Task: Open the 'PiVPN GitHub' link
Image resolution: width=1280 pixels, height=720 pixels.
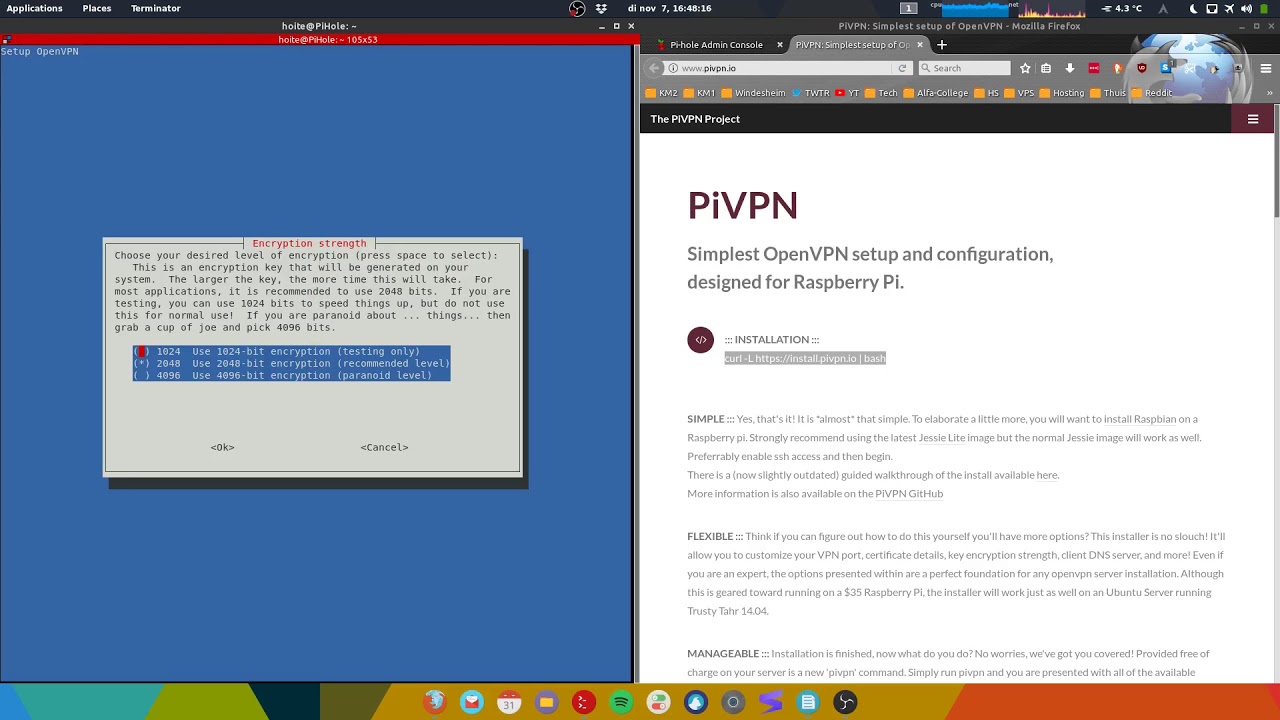Action: pyautogui.click(x=909, y=493)
